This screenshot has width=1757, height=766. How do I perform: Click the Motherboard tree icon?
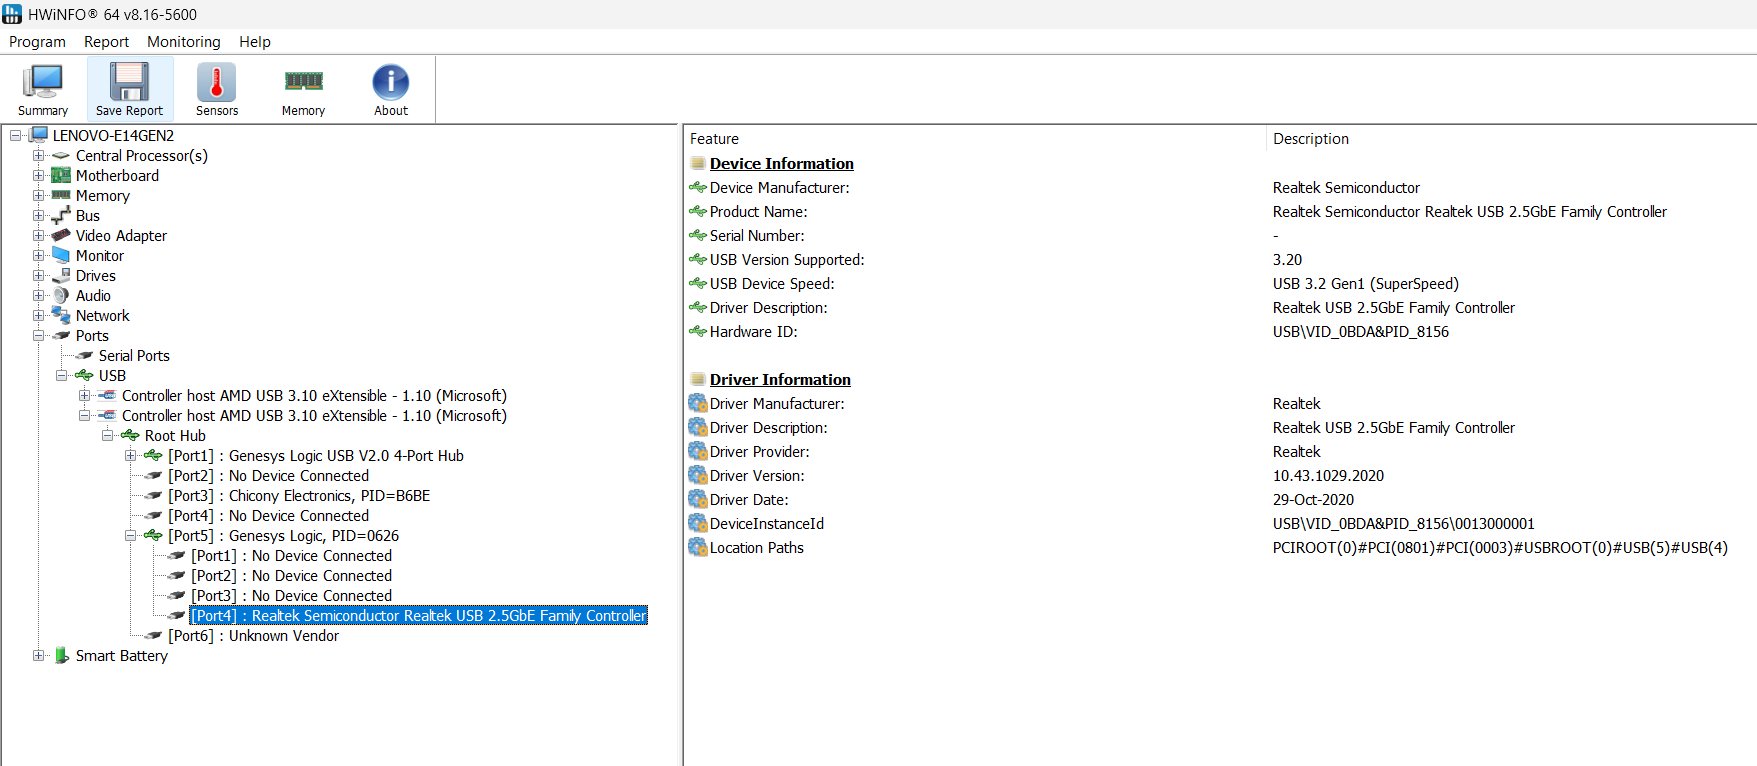[61, 176]
